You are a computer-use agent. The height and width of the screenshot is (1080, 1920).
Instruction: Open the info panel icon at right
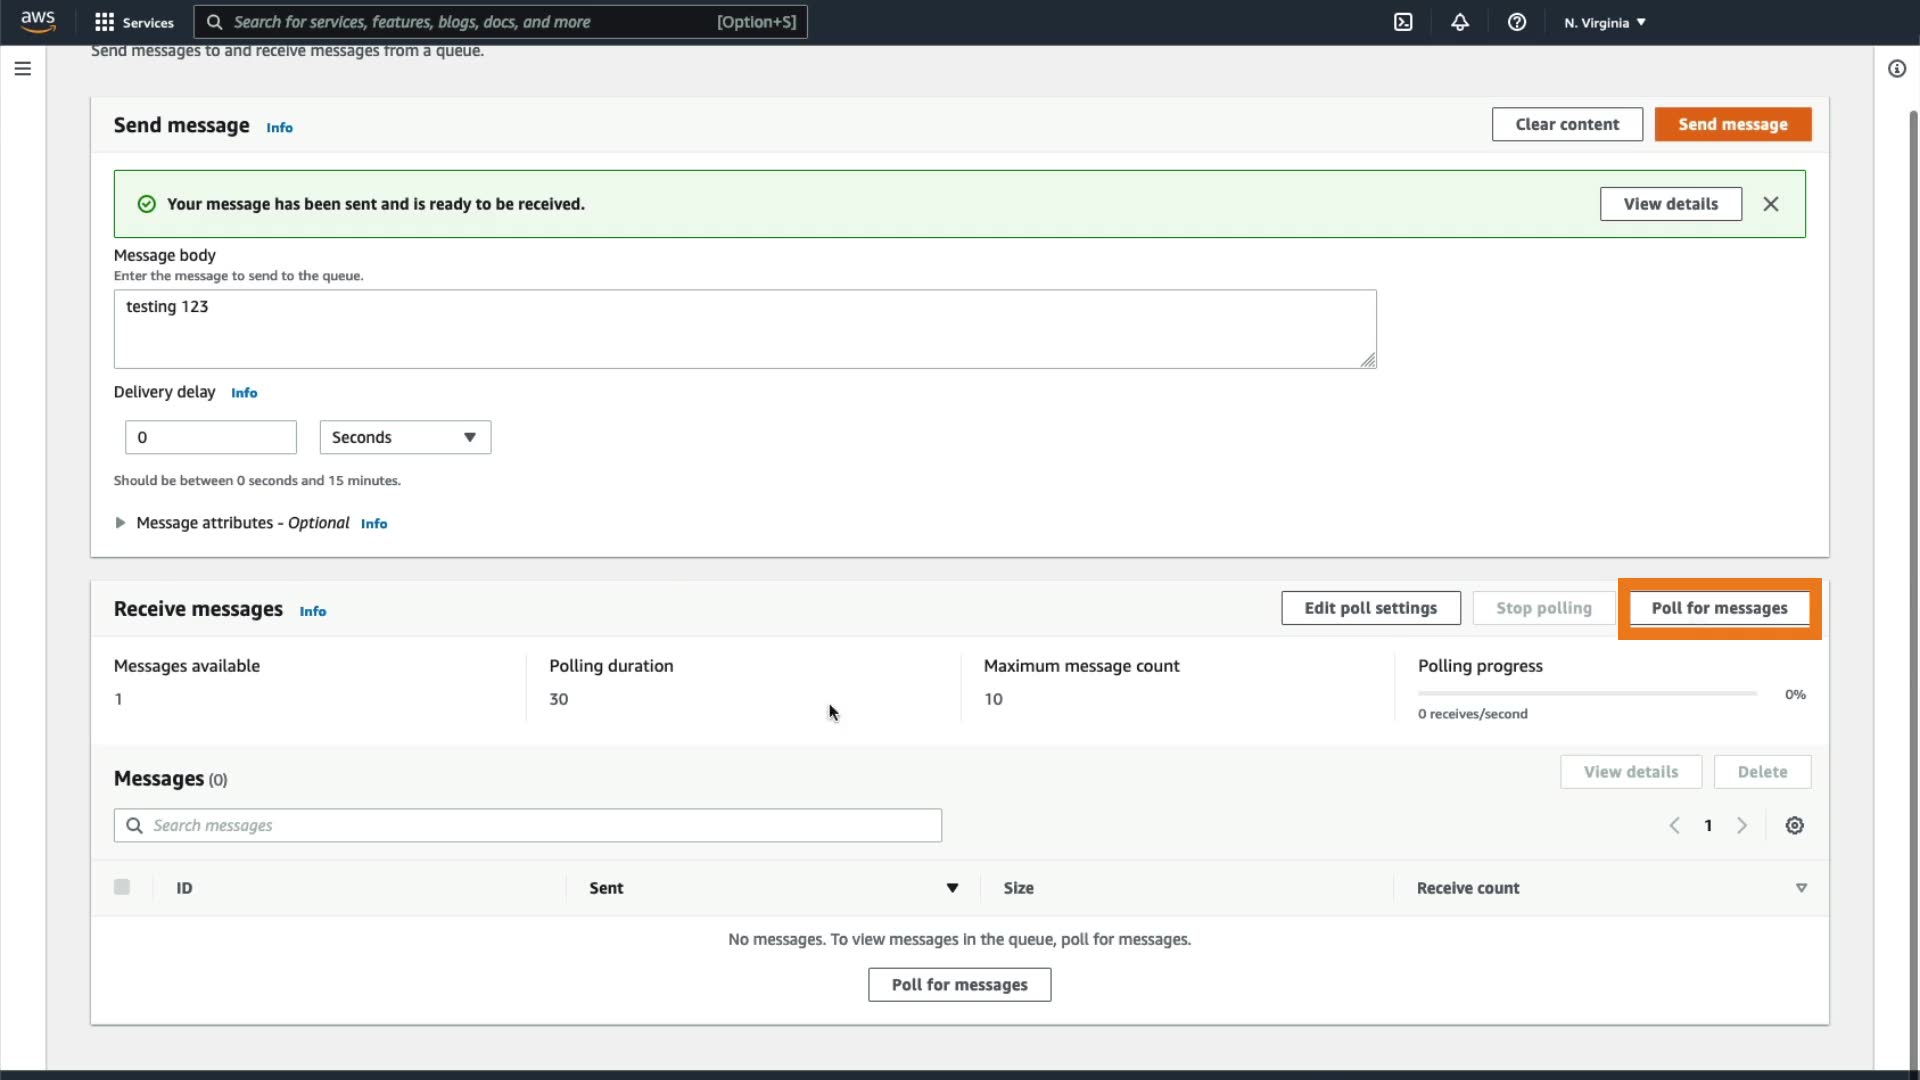coord(1896,69)
